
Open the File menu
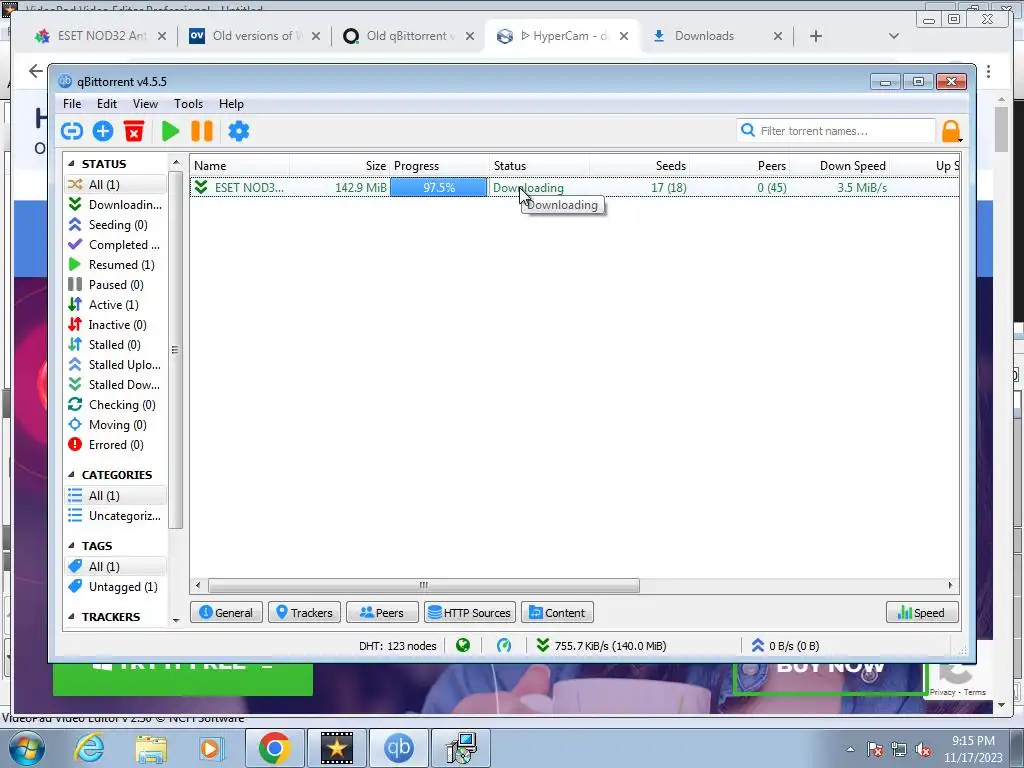coord(72,104)
